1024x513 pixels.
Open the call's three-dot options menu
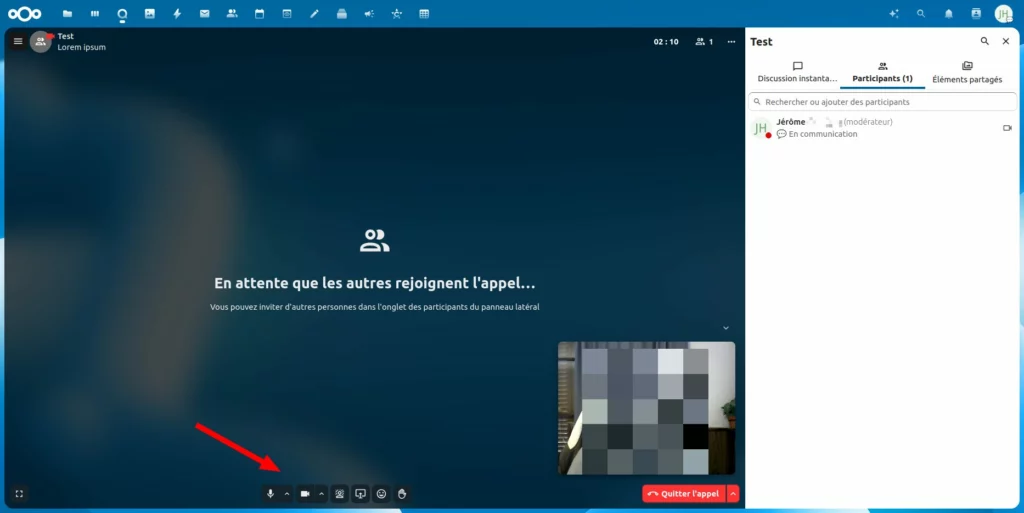pyautogui.click(x=731, y=42)
